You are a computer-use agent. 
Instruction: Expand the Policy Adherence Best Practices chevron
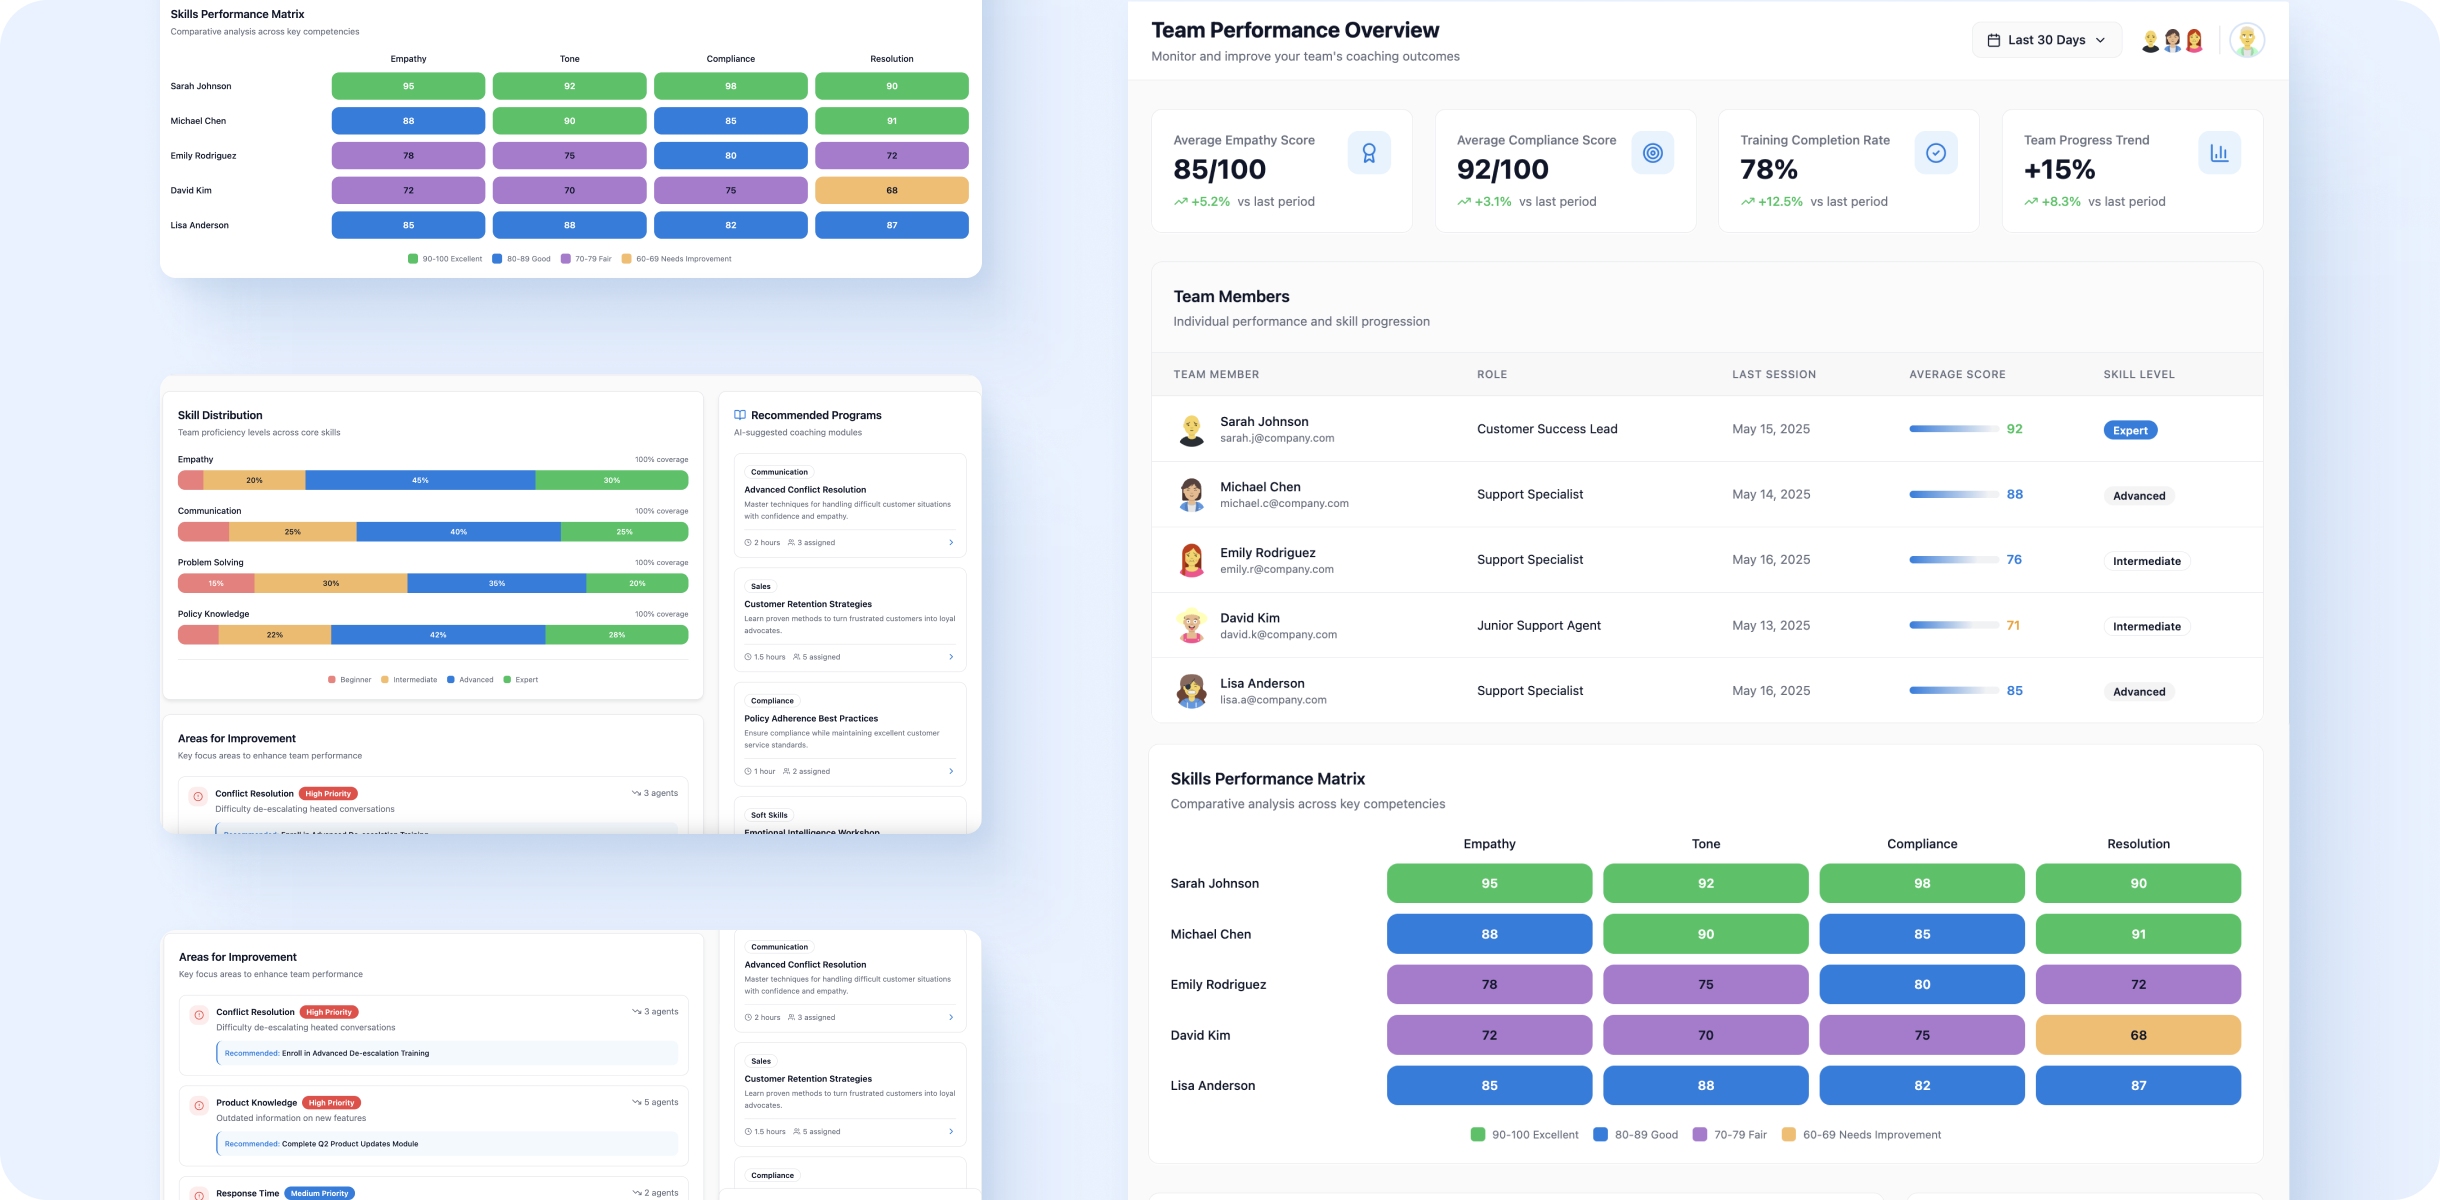coord(951,772)
